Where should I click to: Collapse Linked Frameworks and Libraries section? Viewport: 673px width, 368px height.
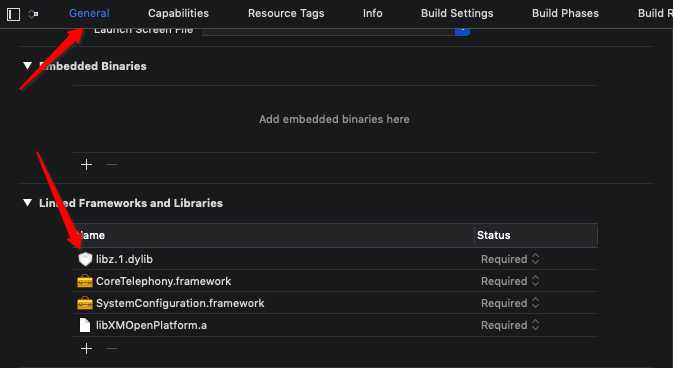pyautogui.click(x=27, y=203)
